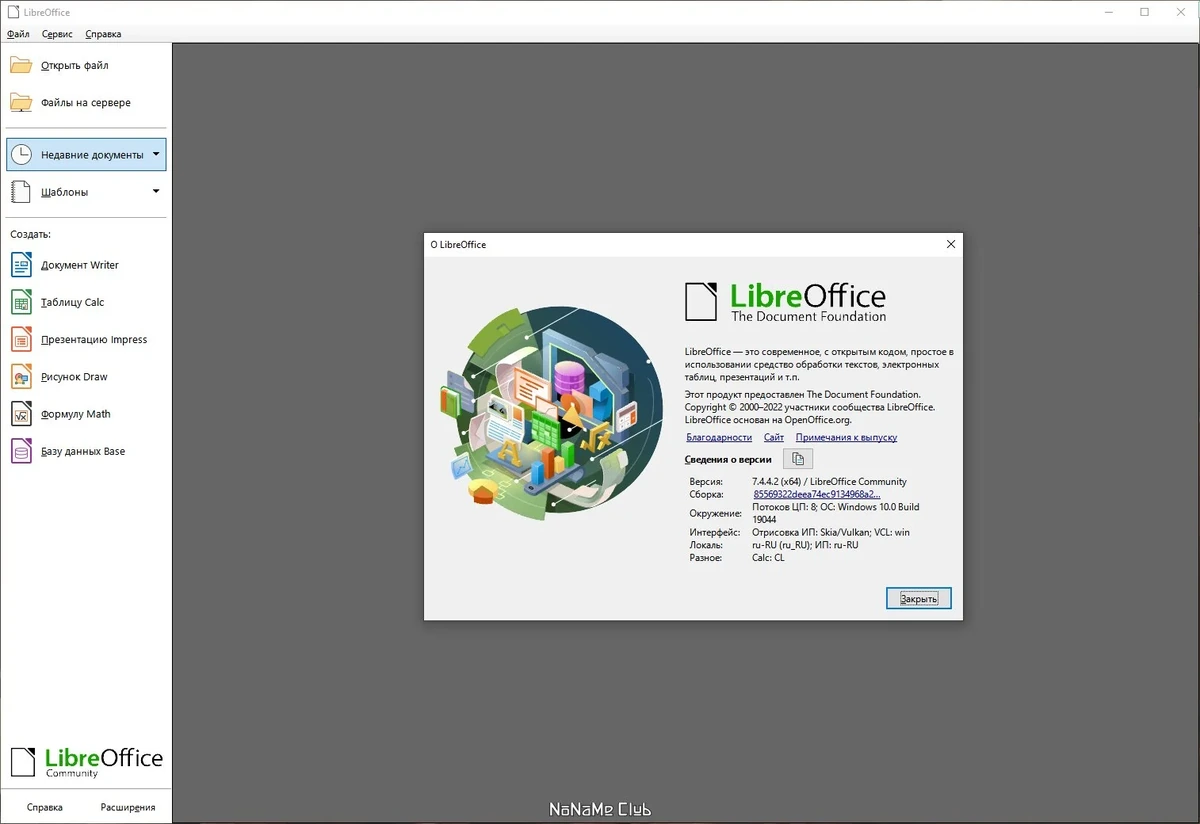Close the О LibreOffice dialog with X
The image size is (1200, 824).
click(951, 244)
